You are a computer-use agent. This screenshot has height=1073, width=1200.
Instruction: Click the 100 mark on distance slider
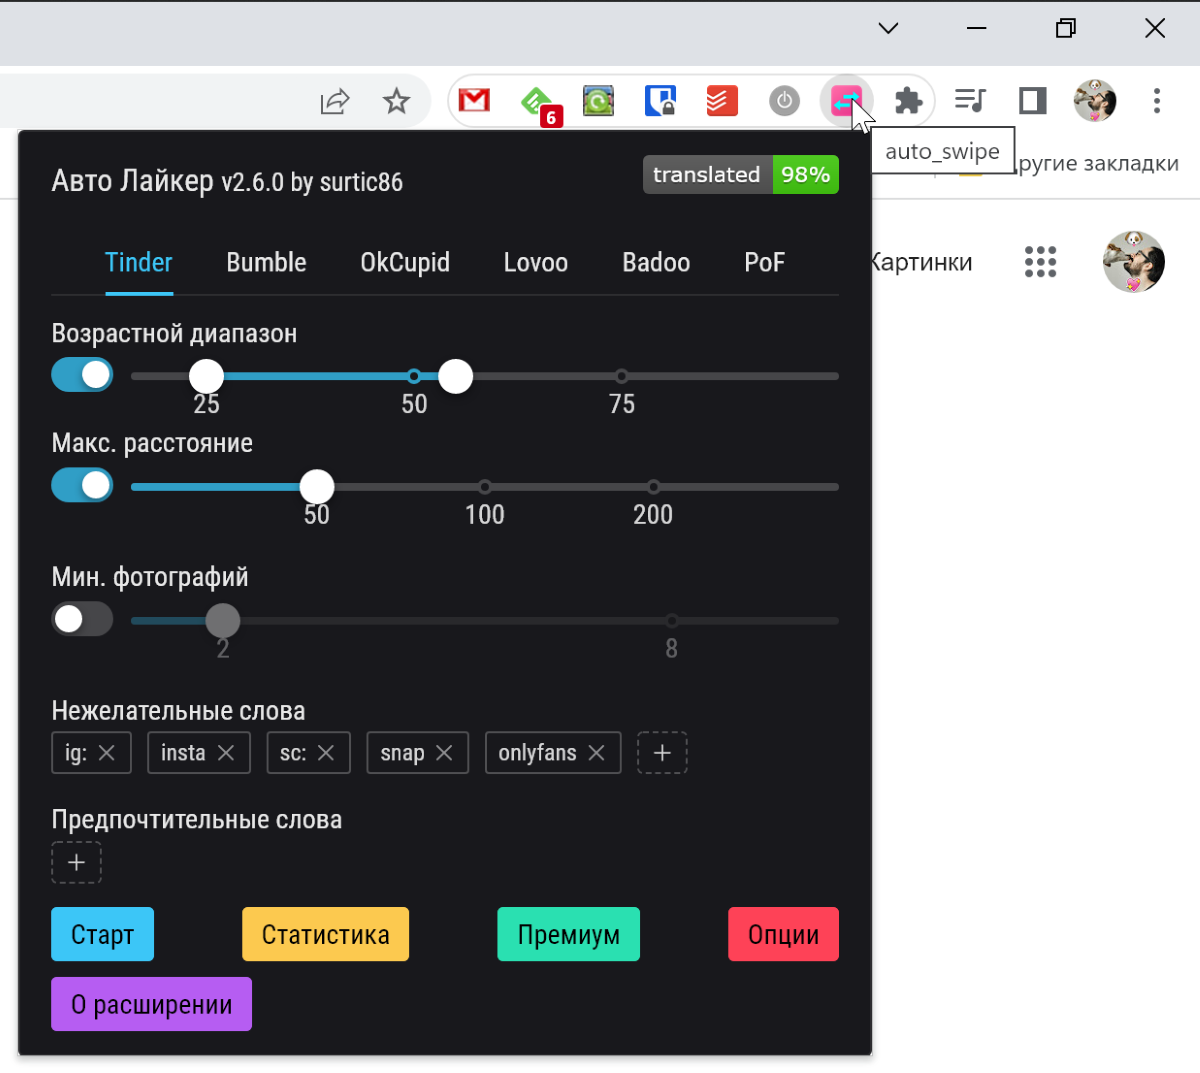click(484, 487)
